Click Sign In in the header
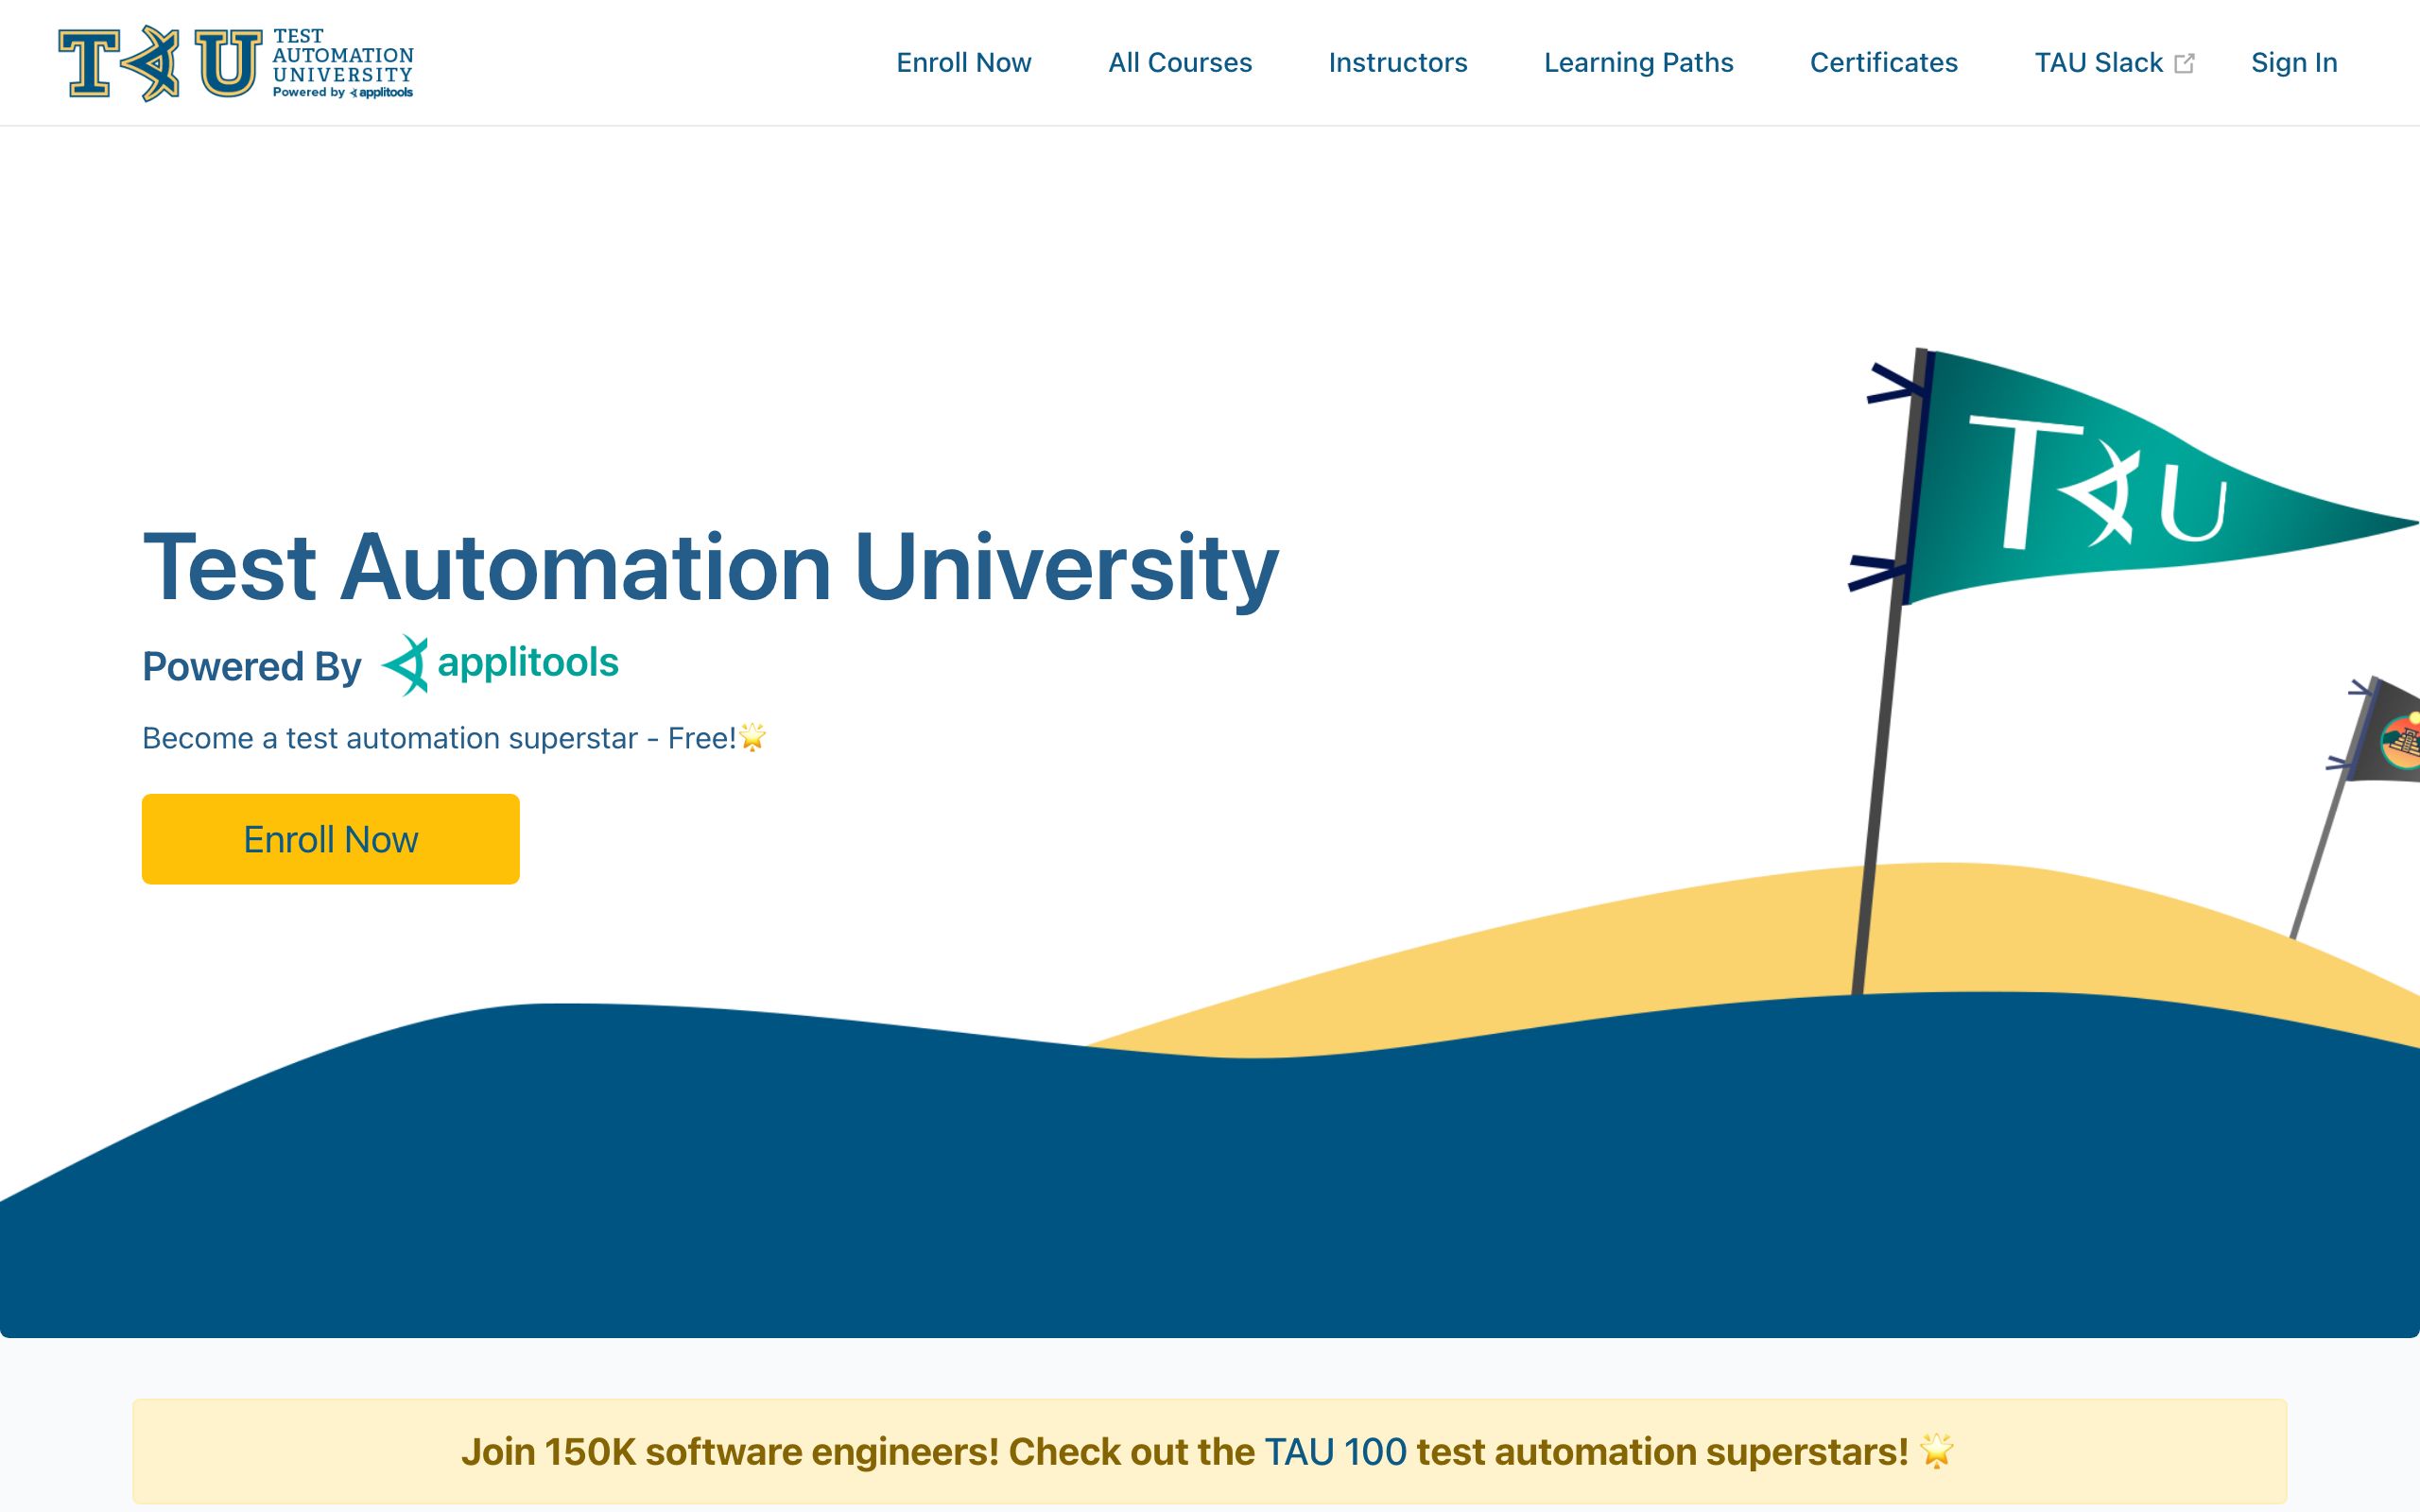Image resolution: width=2420 pixels, height=1512 pixels. [2293, 63]
